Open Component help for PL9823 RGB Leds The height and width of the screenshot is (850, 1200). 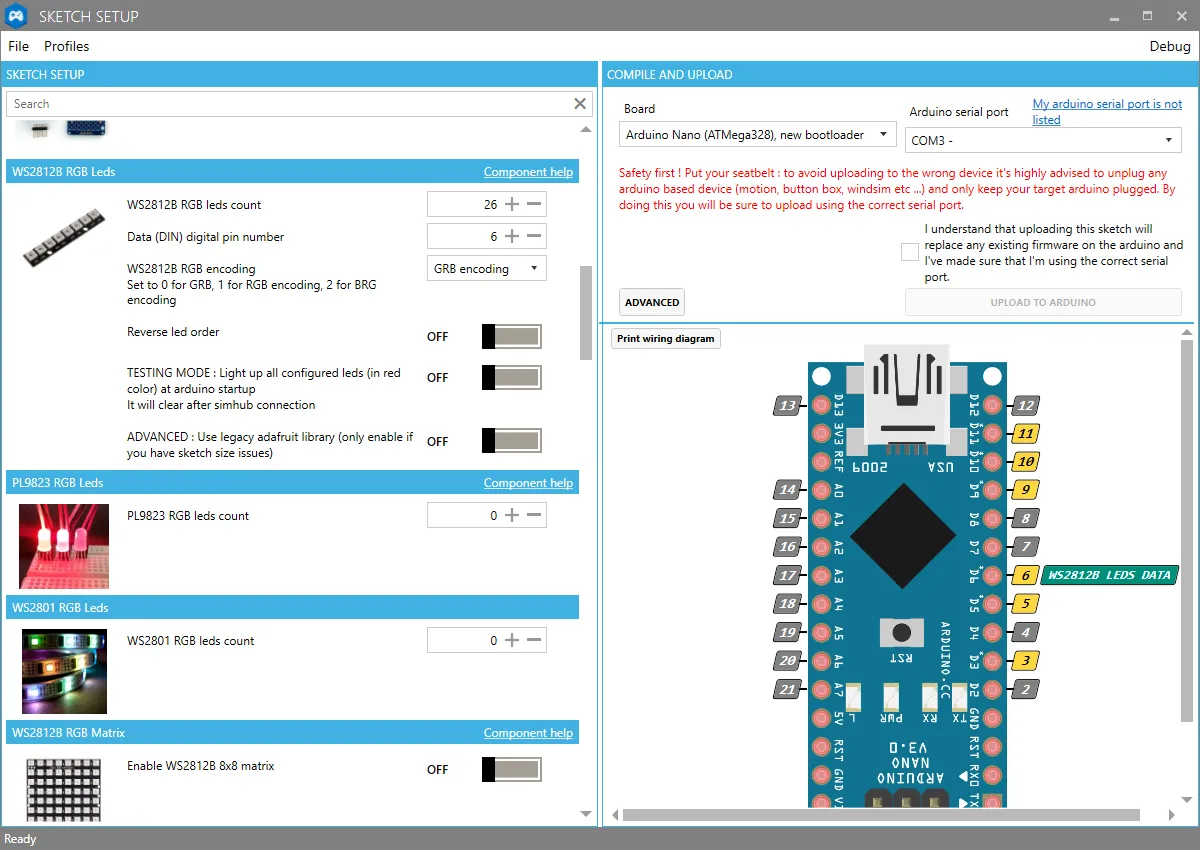tap(528, 483)
